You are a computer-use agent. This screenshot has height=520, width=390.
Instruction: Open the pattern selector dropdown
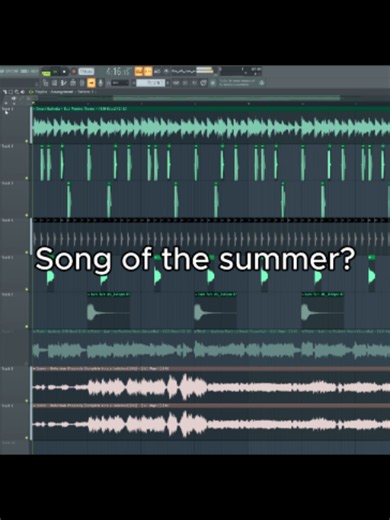[x=120, y=83]
